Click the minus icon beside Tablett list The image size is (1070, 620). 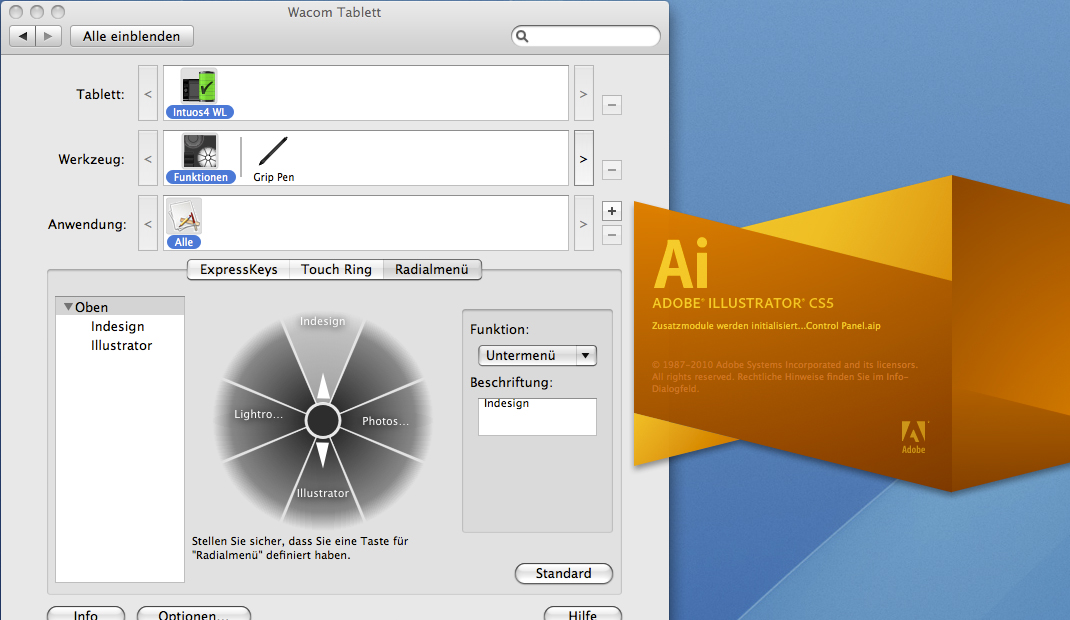(612, 105)
